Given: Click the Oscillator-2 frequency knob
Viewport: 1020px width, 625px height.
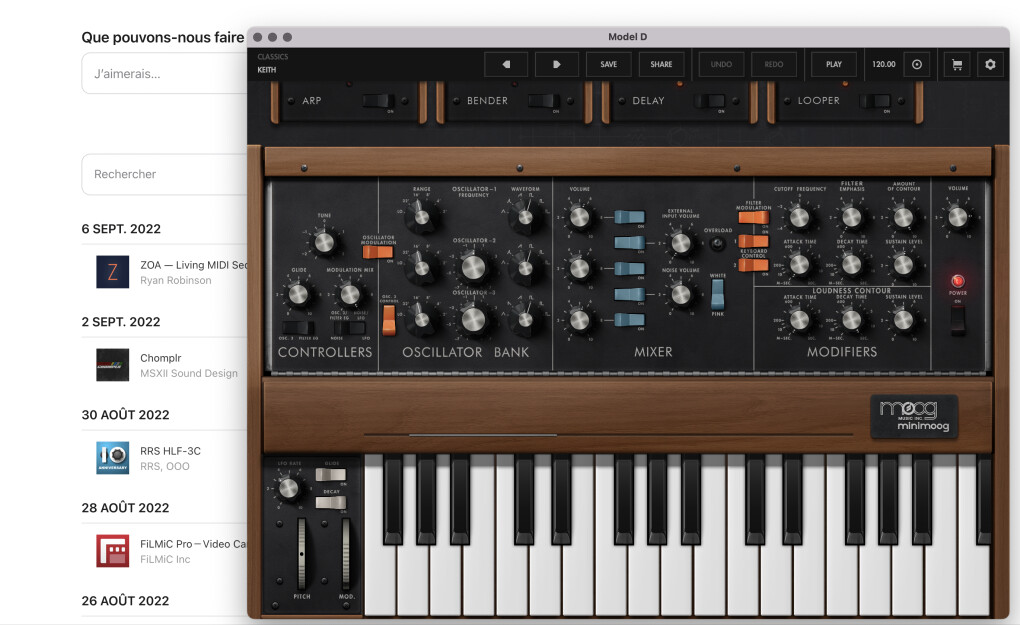Looking at the screenshot, I should (x=473, y=267).
